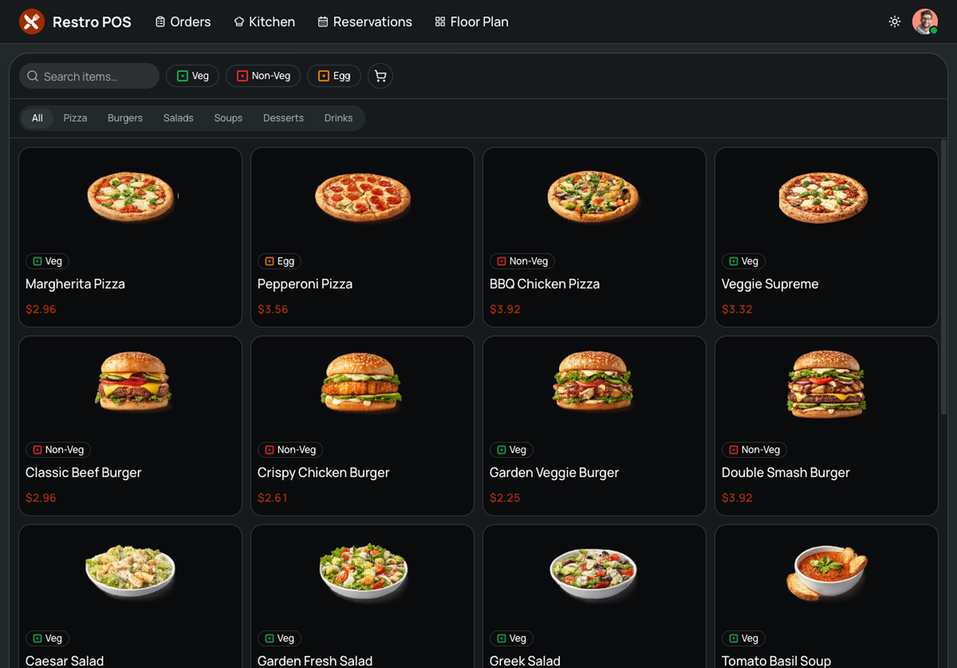Click the Double Smash Burger title
Image resolution: width=957 pixels, height=668 pixels.
pyautogui.click(x=785, y=473)
